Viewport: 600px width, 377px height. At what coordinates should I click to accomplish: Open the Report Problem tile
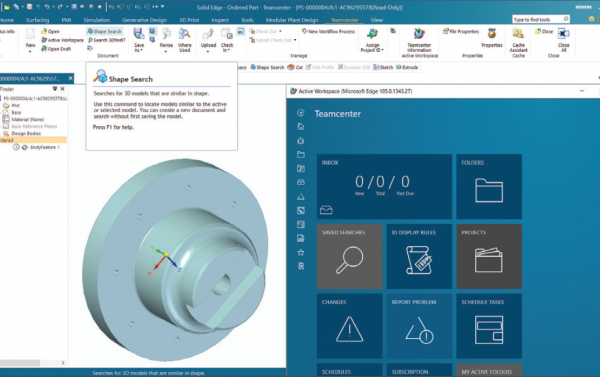click(x=419, y=326)
